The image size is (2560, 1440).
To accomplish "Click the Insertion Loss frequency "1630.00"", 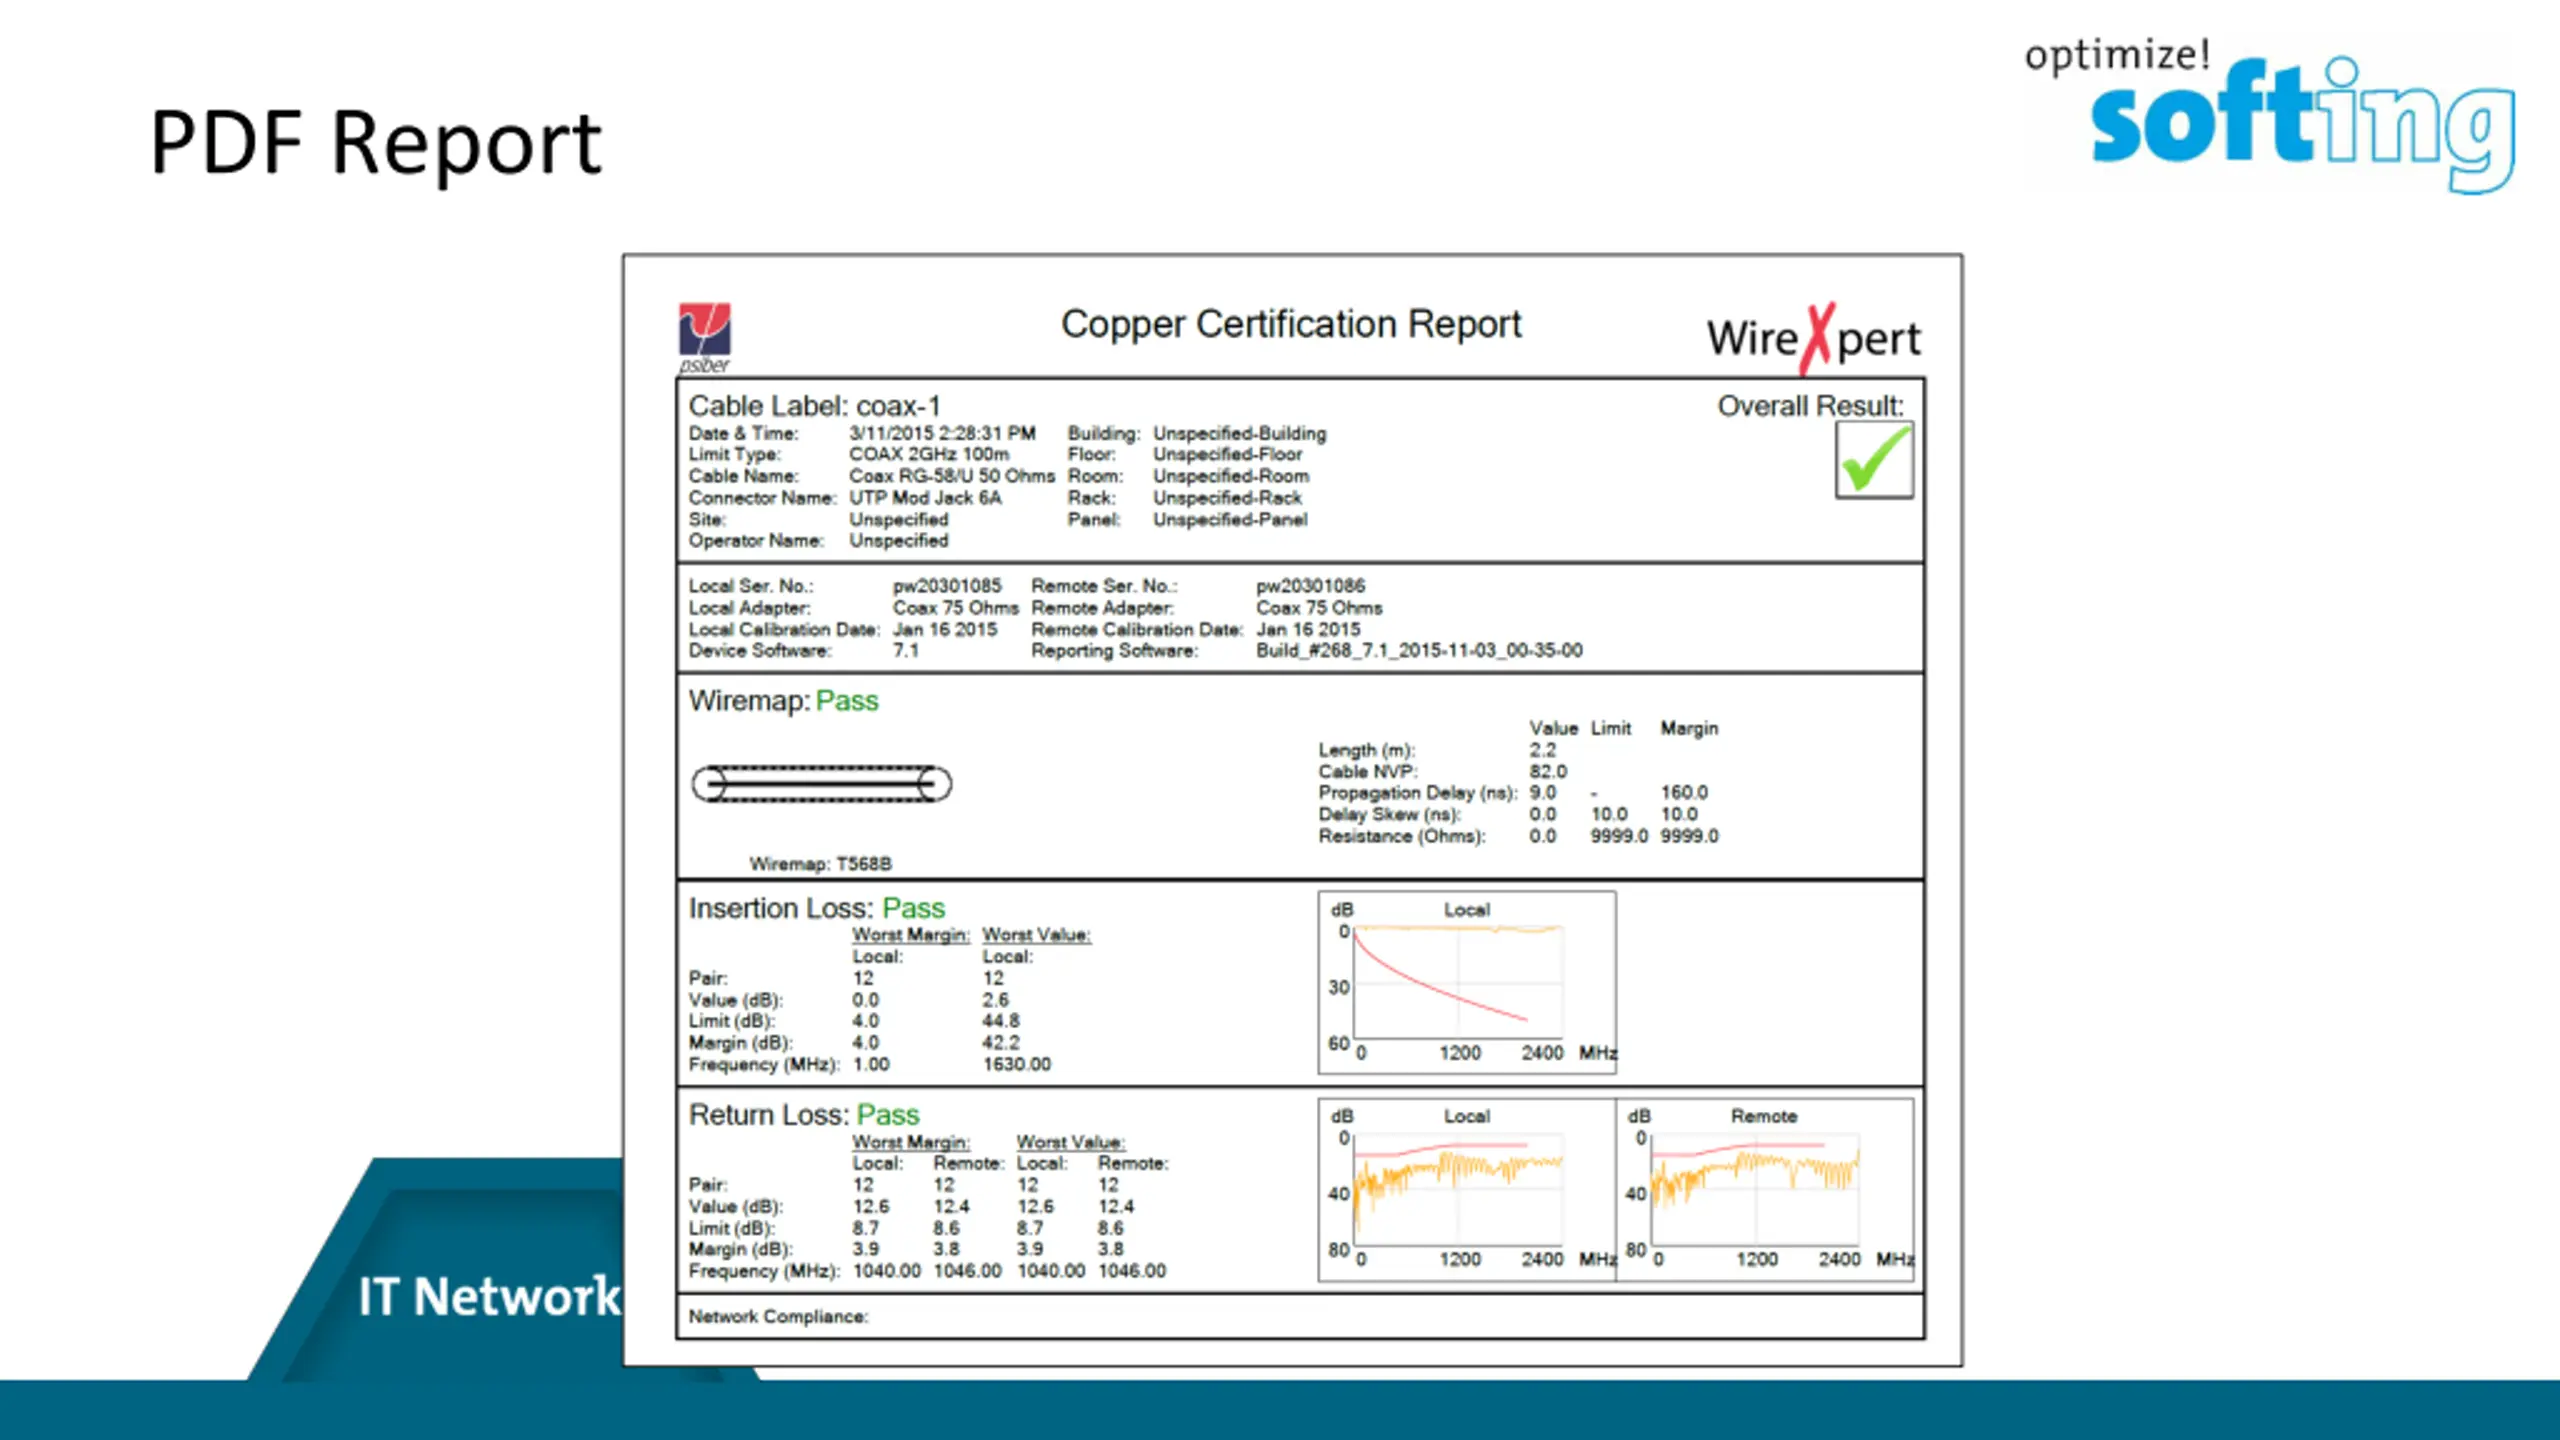I will [x=1017, y=1064].
